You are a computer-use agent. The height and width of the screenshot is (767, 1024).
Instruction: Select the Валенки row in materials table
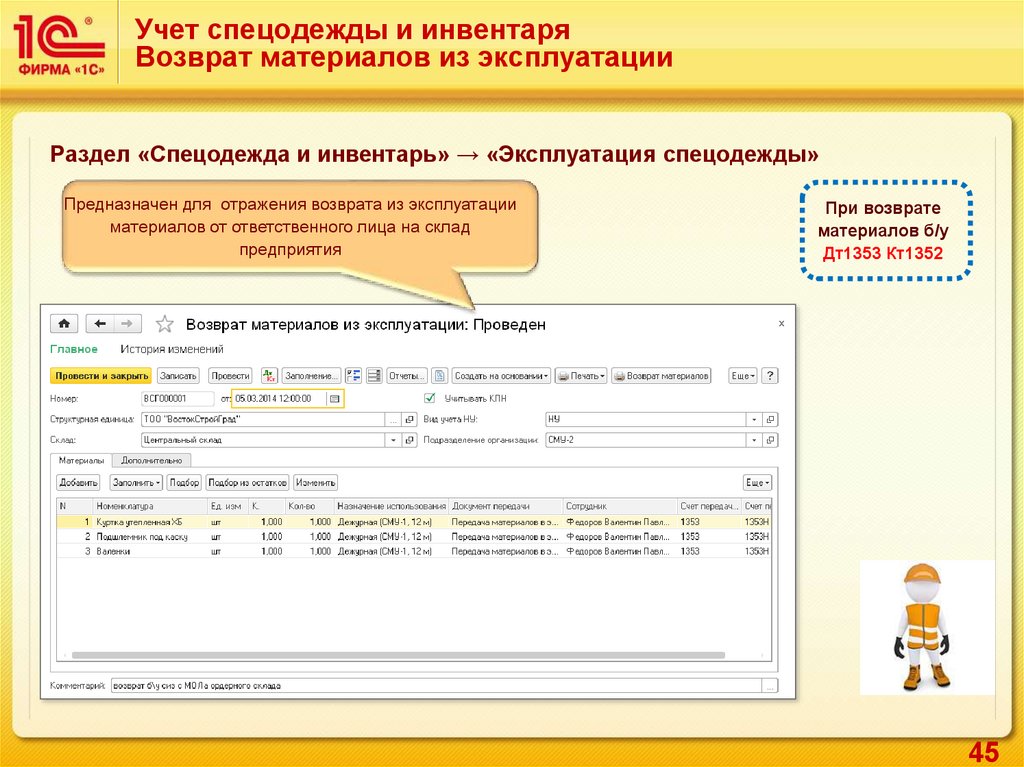point(113,551)
